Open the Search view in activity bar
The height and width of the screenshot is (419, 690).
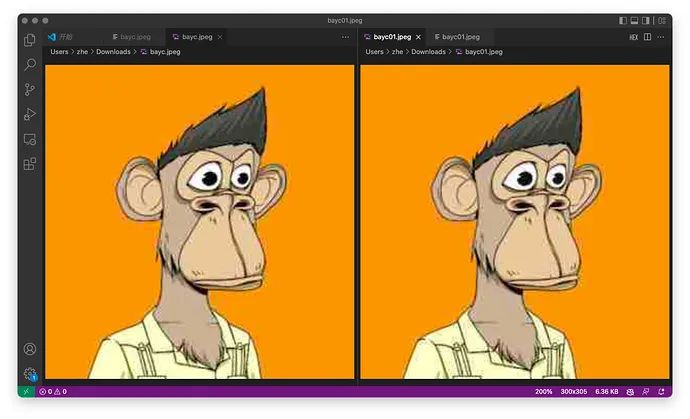coord(29,65)
